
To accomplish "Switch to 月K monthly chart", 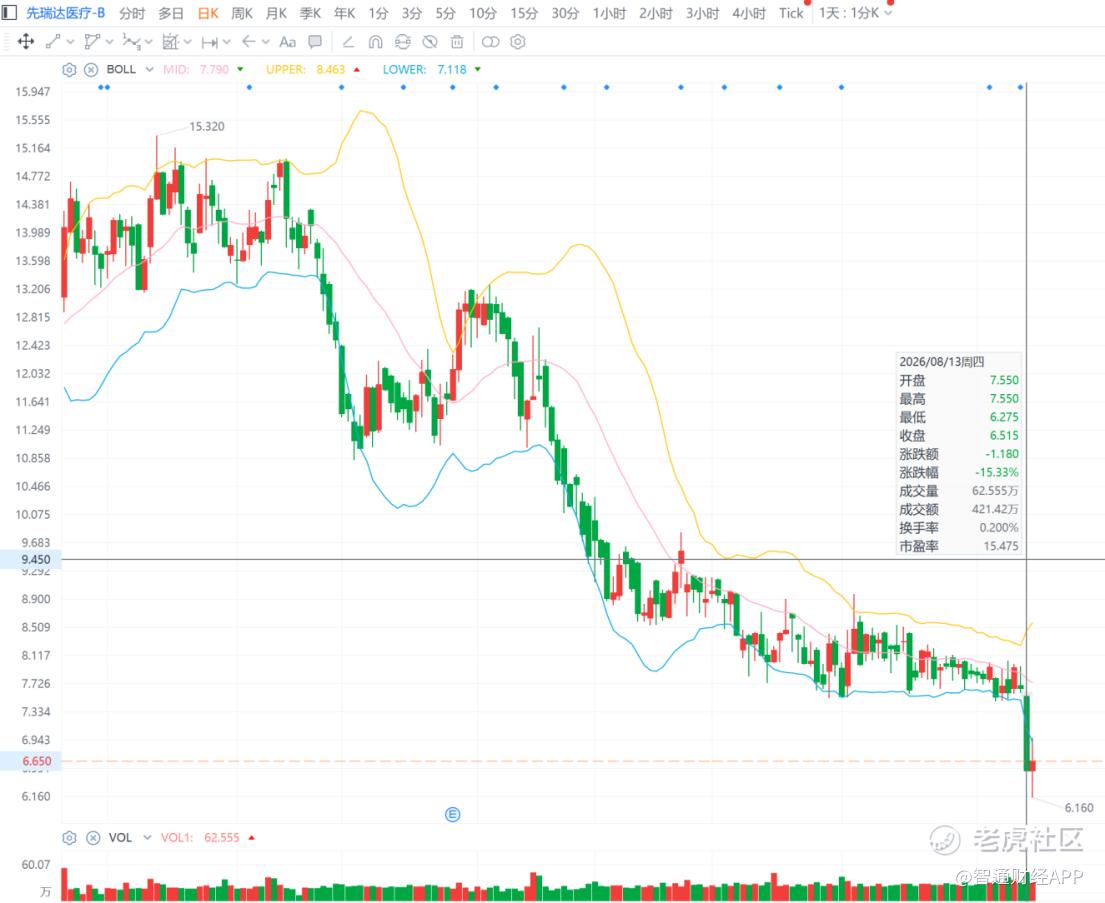I will pyautogui.click(x=276, y=13).
